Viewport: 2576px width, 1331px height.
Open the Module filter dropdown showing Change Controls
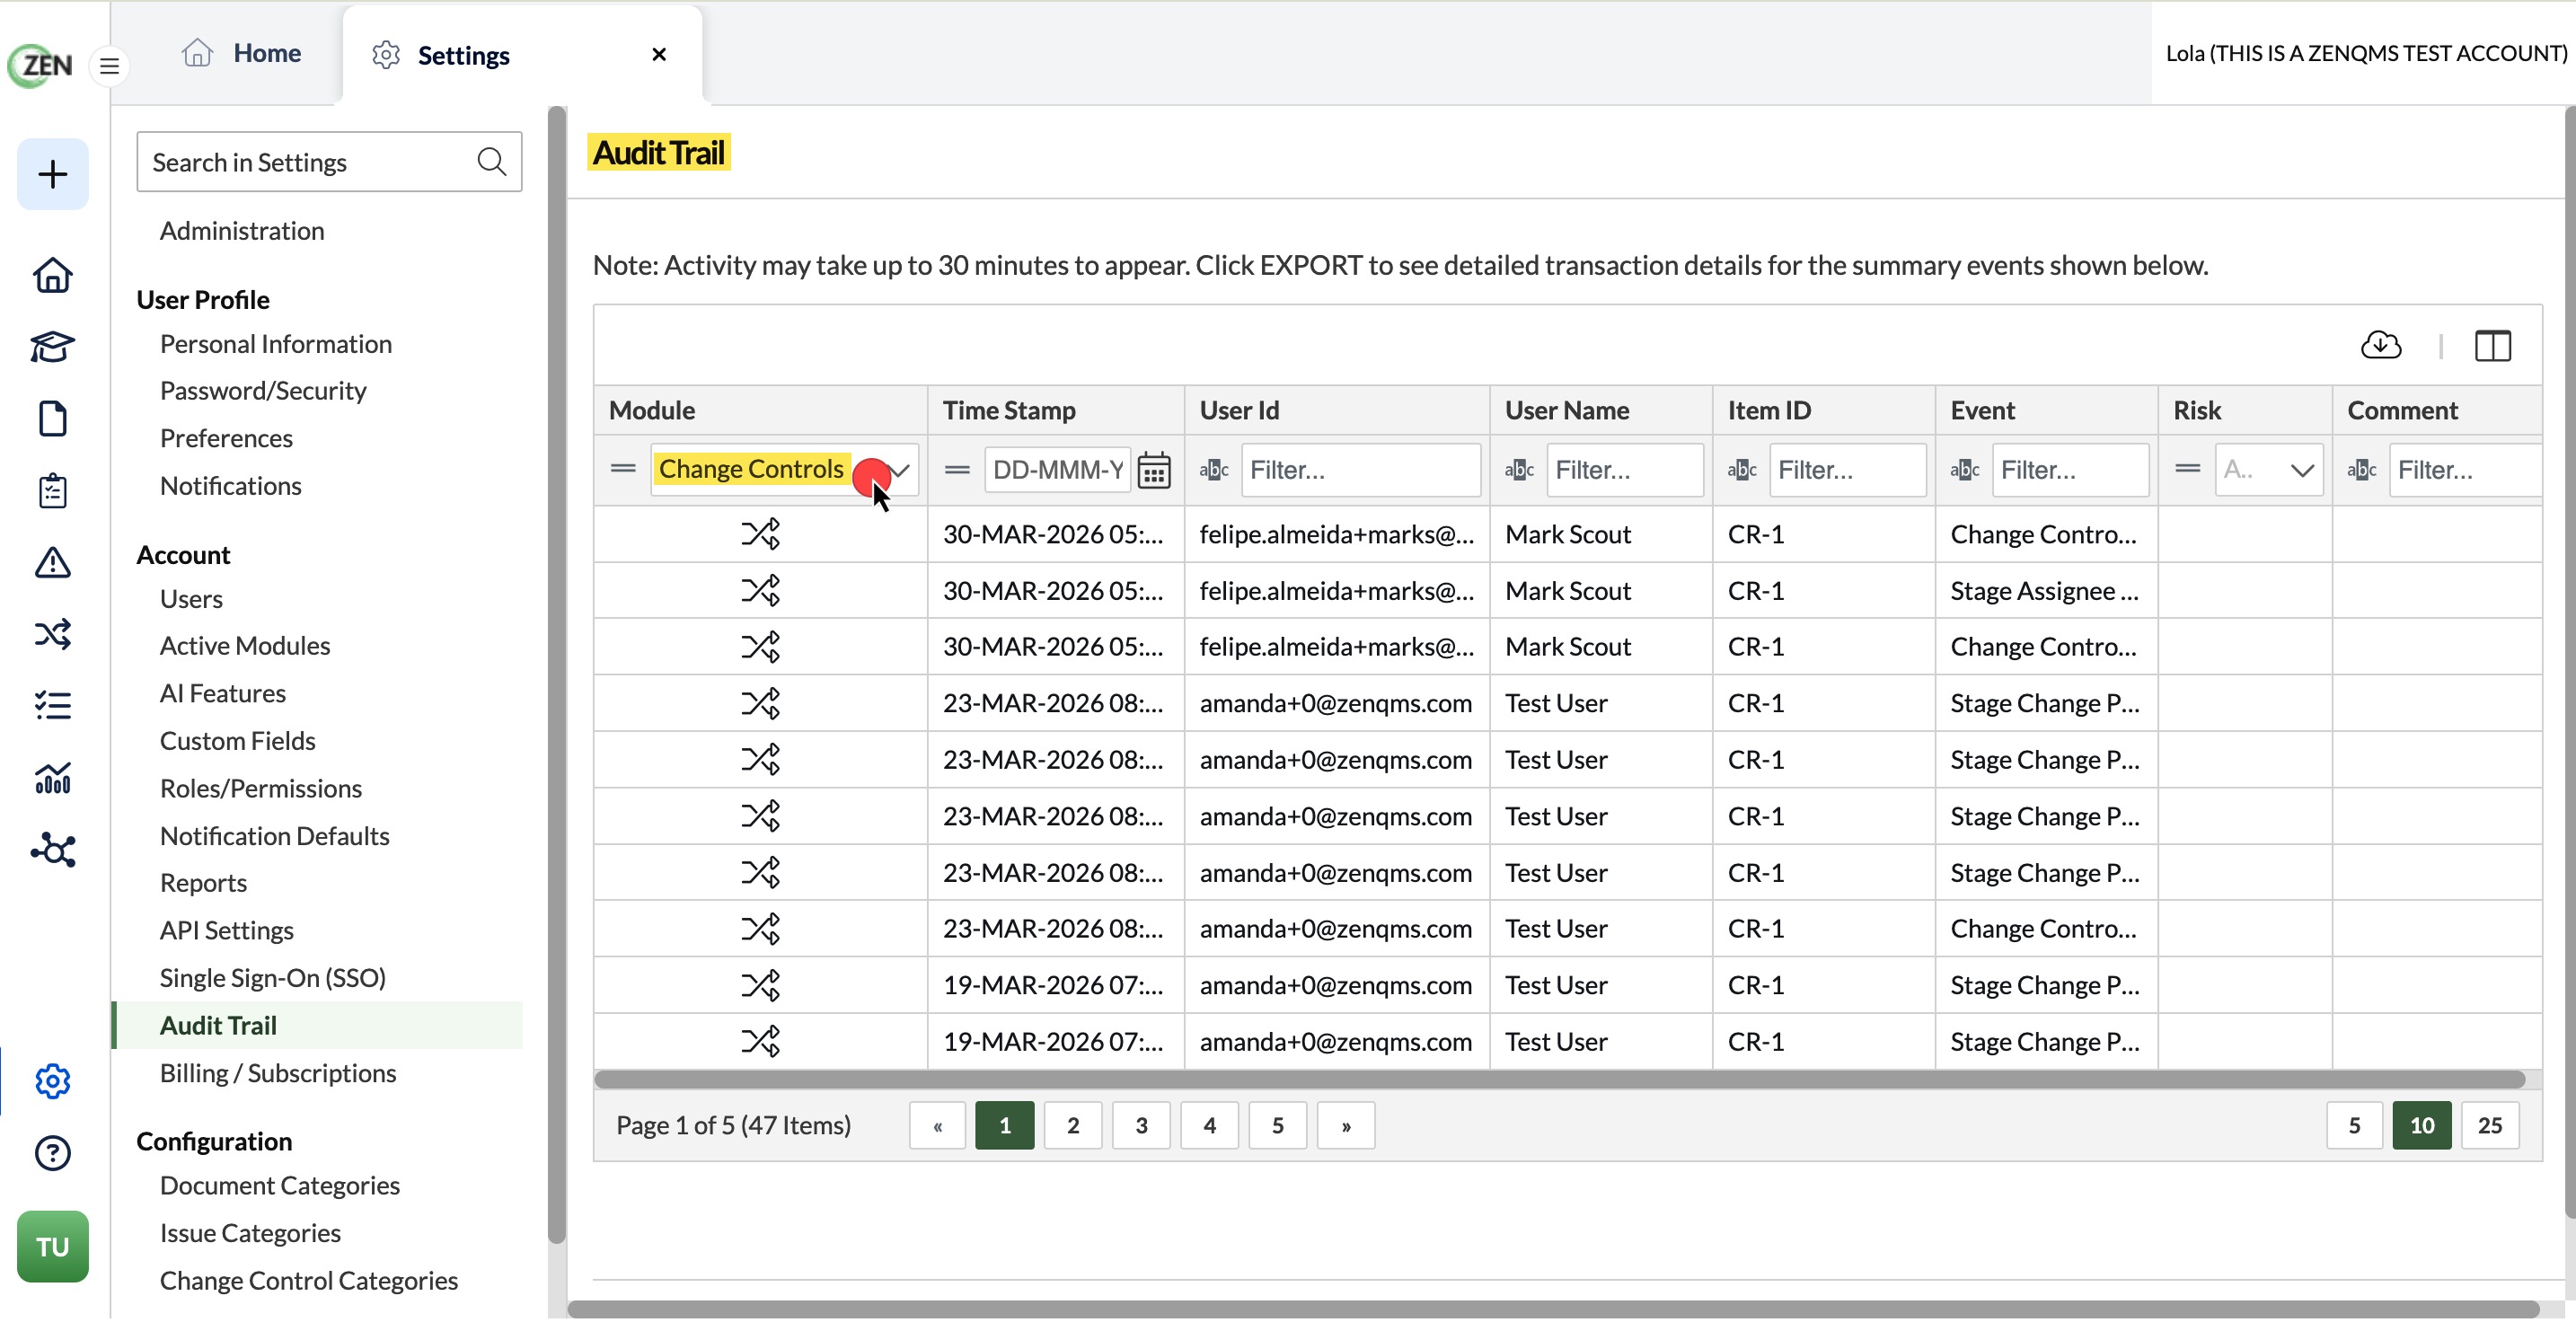point(785,471)
